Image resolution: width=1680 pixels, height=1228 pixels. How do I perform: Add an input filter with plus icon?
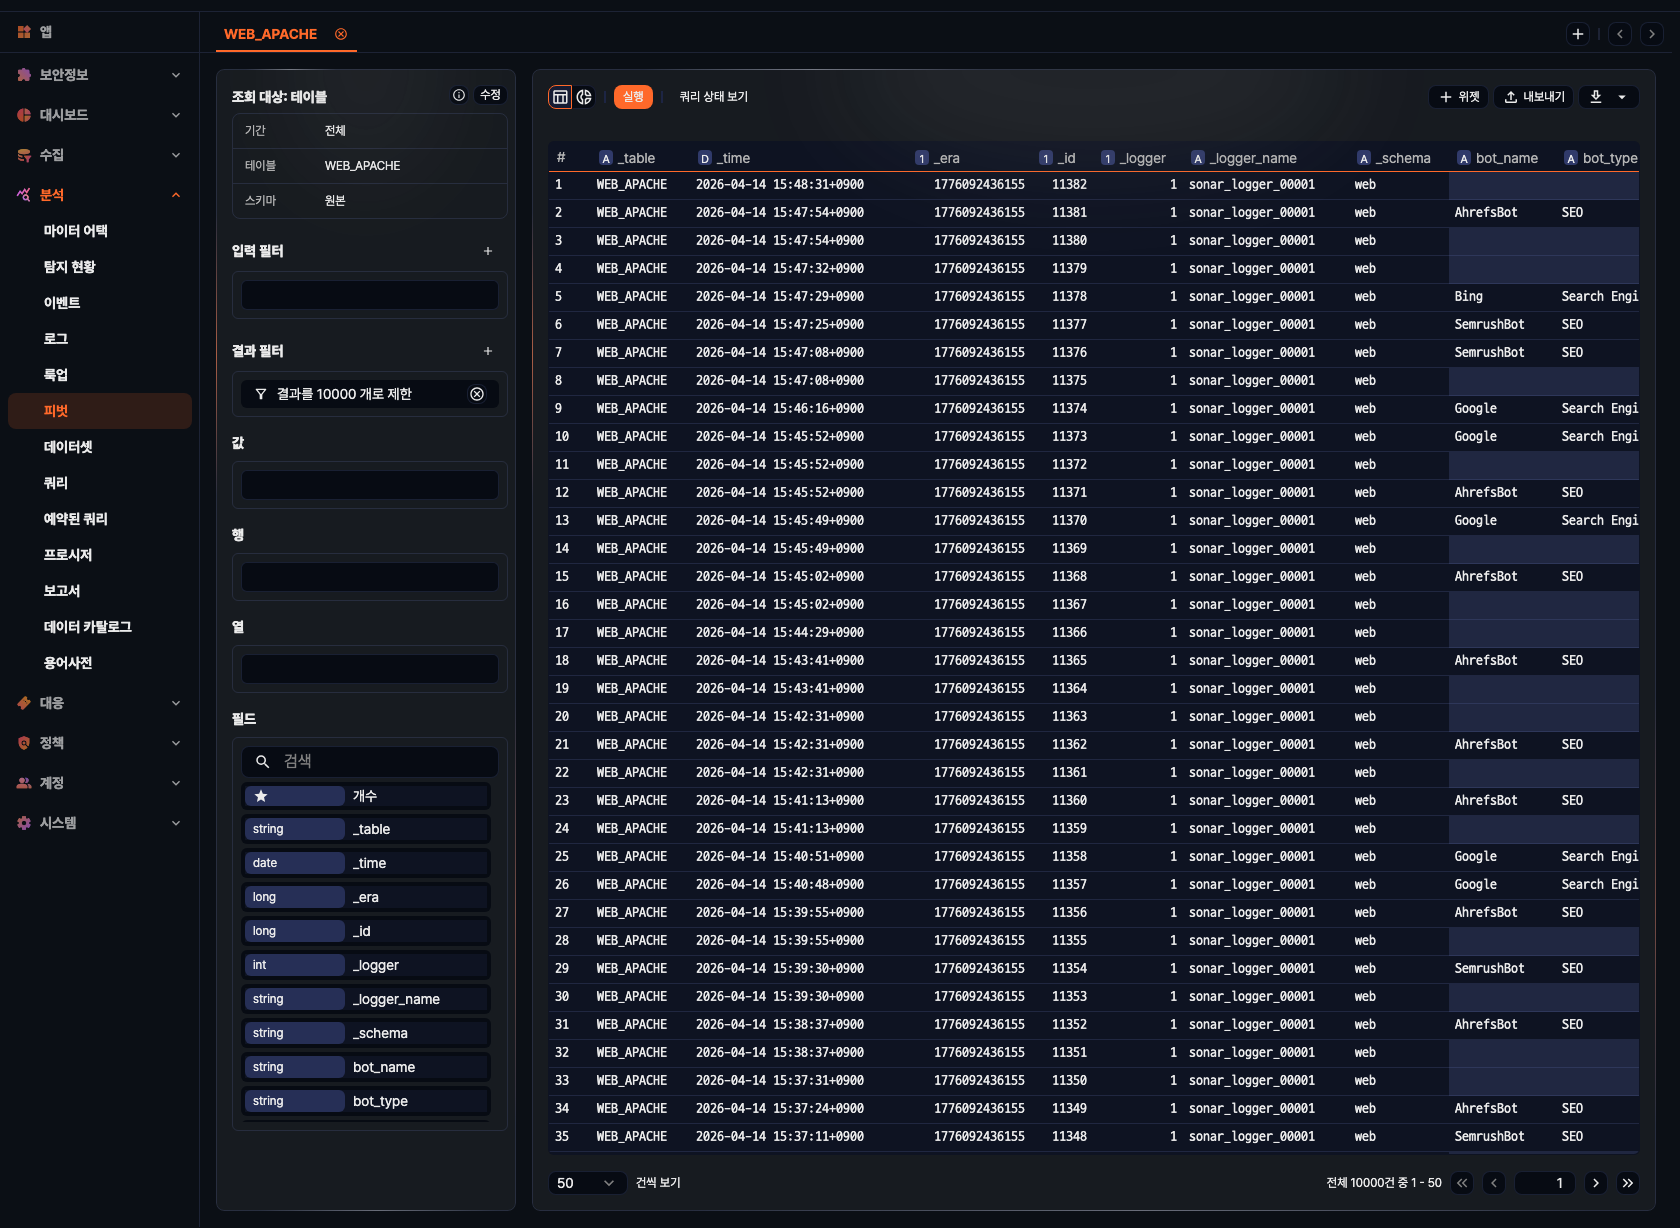488,251
